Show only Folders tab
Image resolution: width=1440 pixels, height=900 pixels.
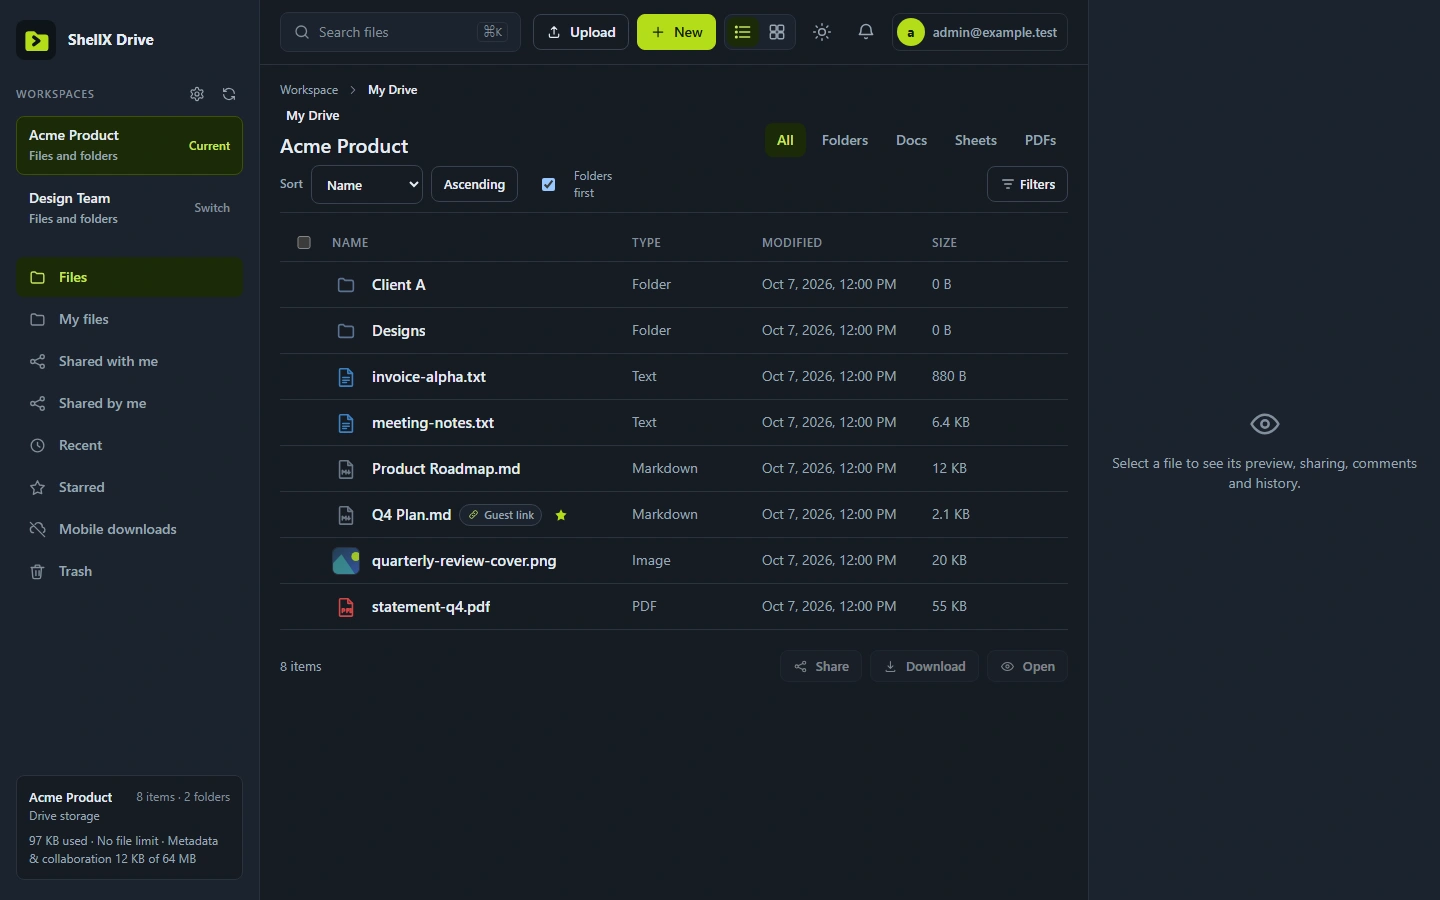pos(845,140)
